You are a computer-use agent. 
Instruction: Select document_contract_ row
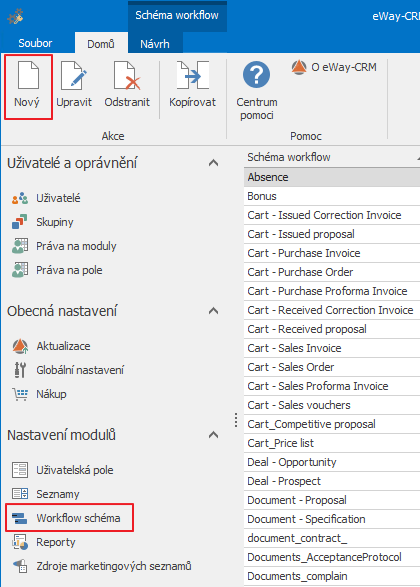pos(332,538)
